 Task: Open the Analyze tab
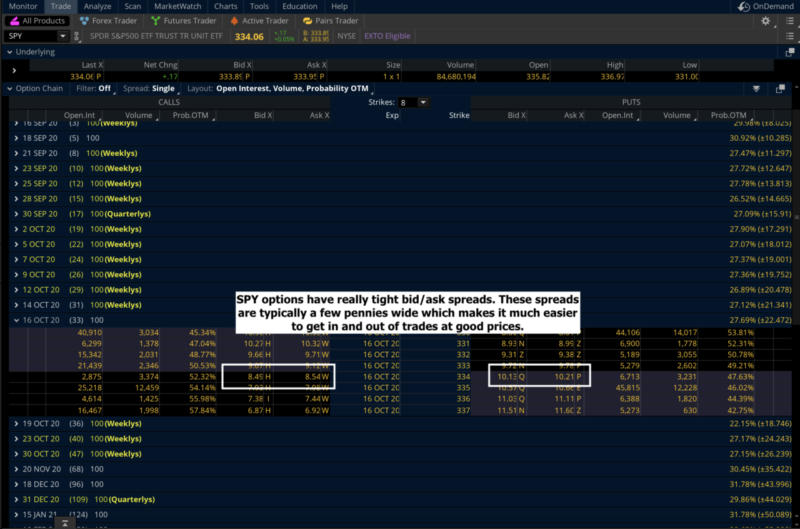(97, 7)
